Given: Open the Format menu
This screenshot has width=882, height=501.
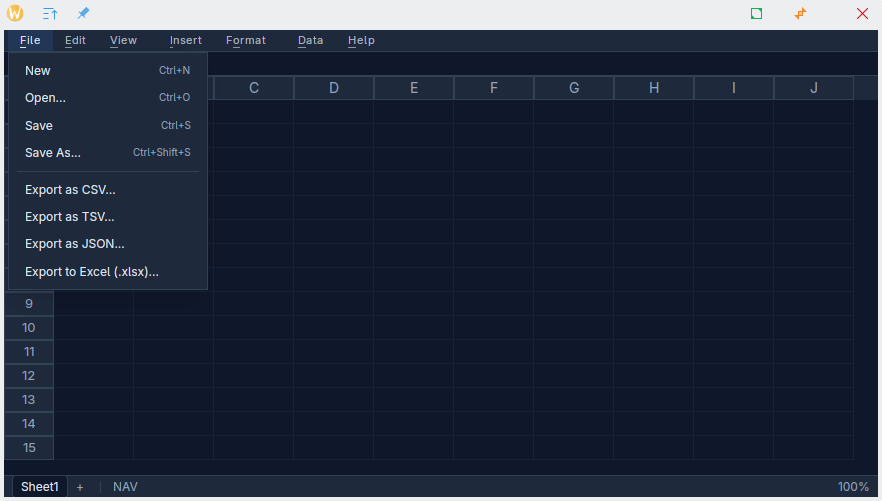Looking at the screenshot, I should point(246,41).
